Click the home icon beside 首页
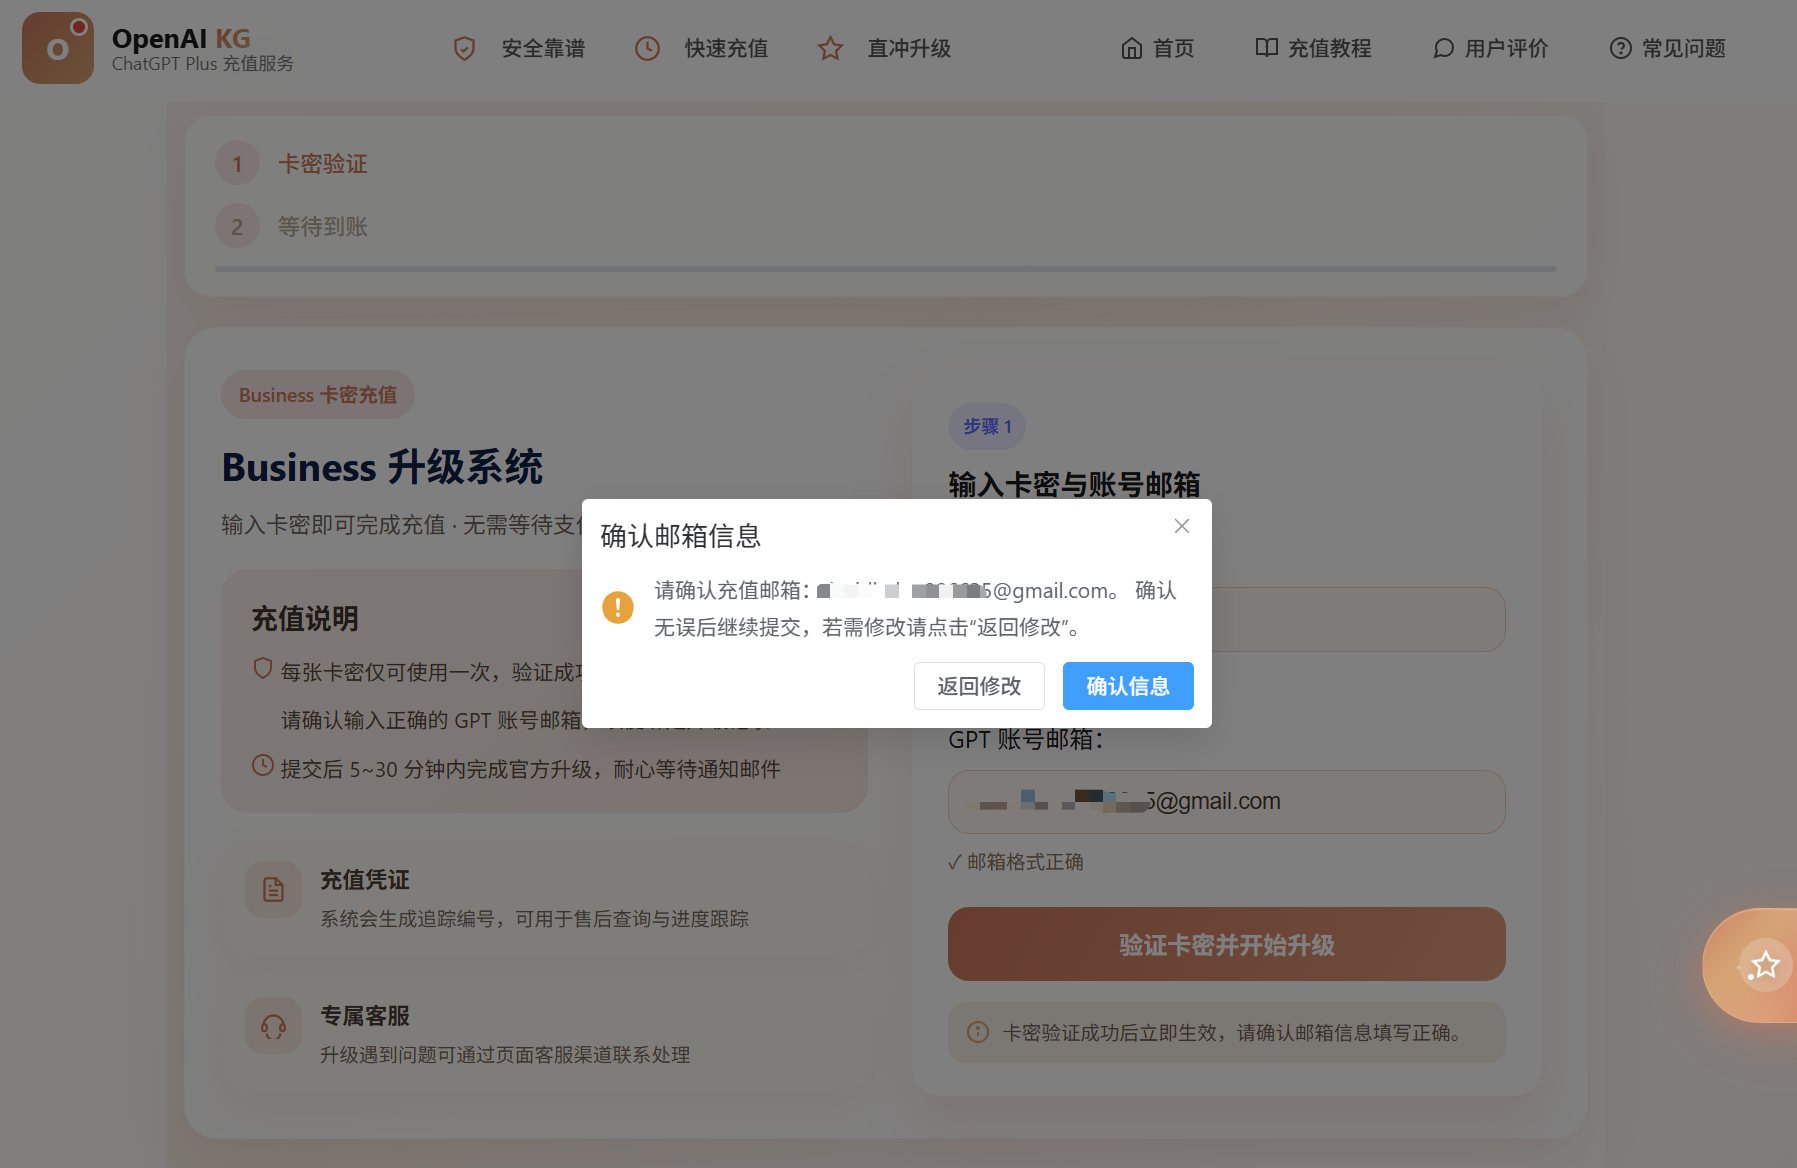The width and height of the screenshot is (1797, 1168). tap(1131, 48)
